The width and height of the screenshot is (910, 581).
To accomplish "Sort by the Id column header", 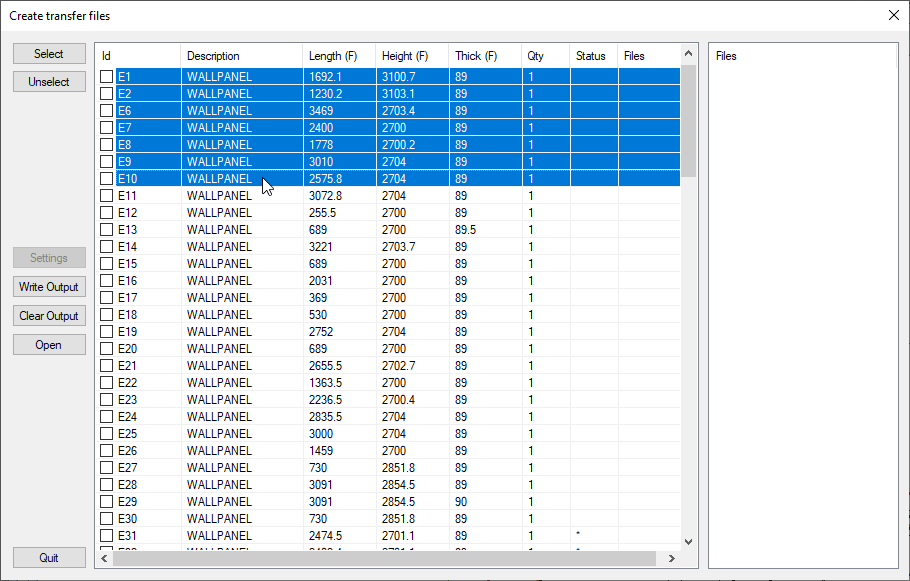I will 137,56.
